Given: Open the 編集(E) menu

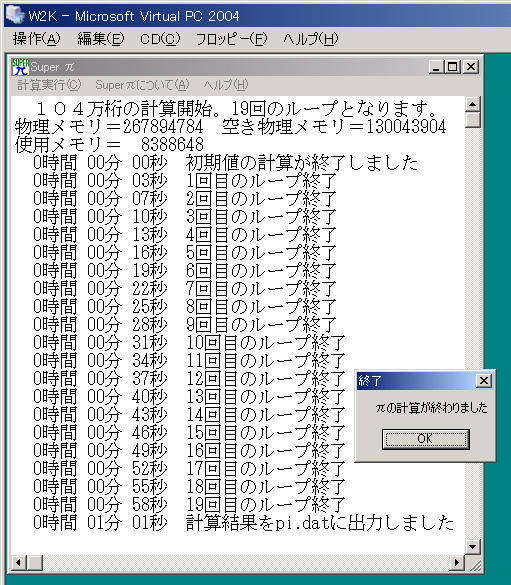Looking at the screenshot, I should pos(101,39).
